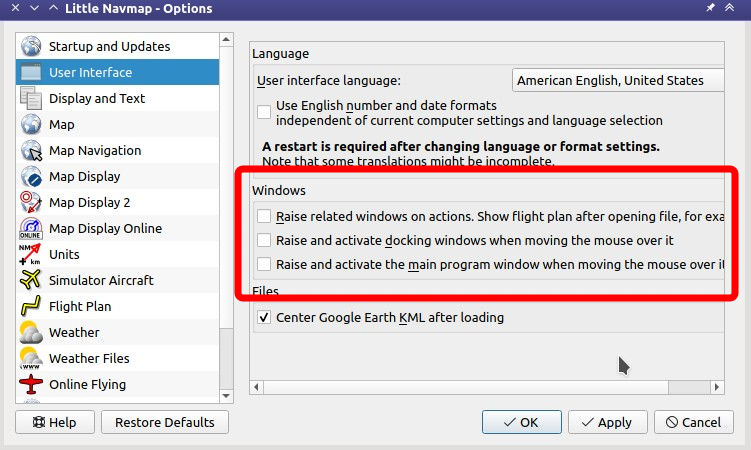Click horizontal scrollbar left arrow

[x=256, y=387]
